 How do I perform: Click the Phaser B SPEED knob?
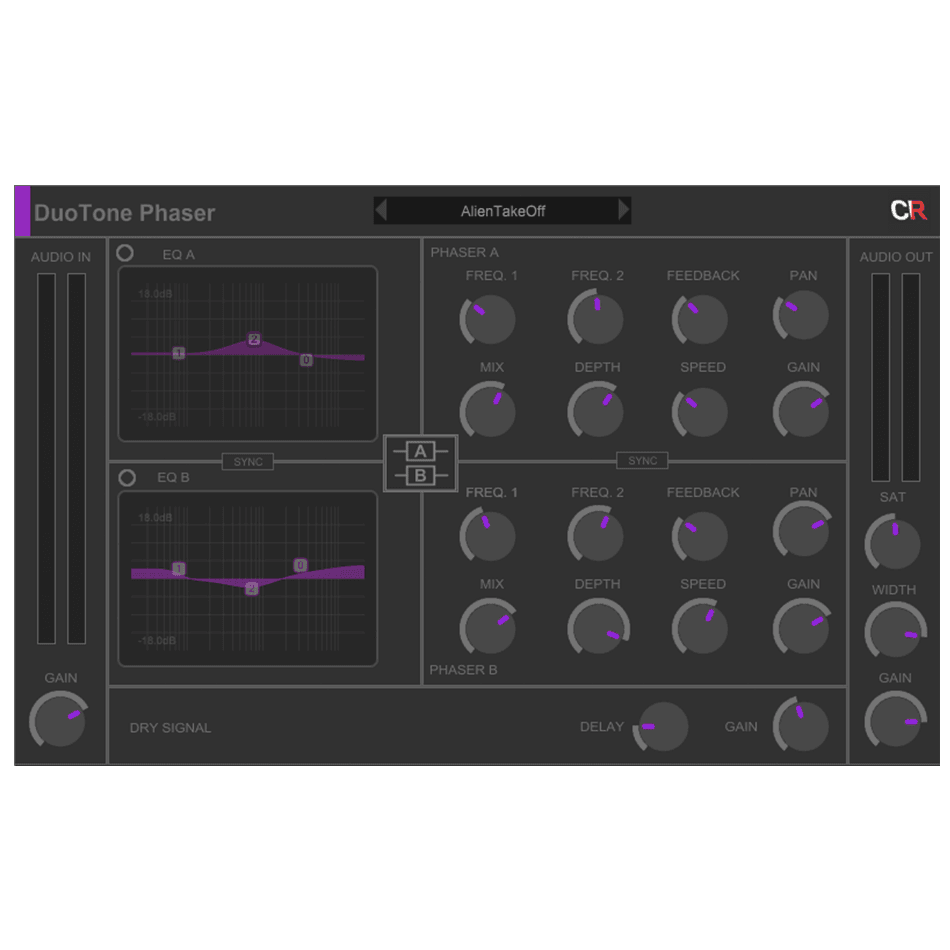tap(701, 628)
